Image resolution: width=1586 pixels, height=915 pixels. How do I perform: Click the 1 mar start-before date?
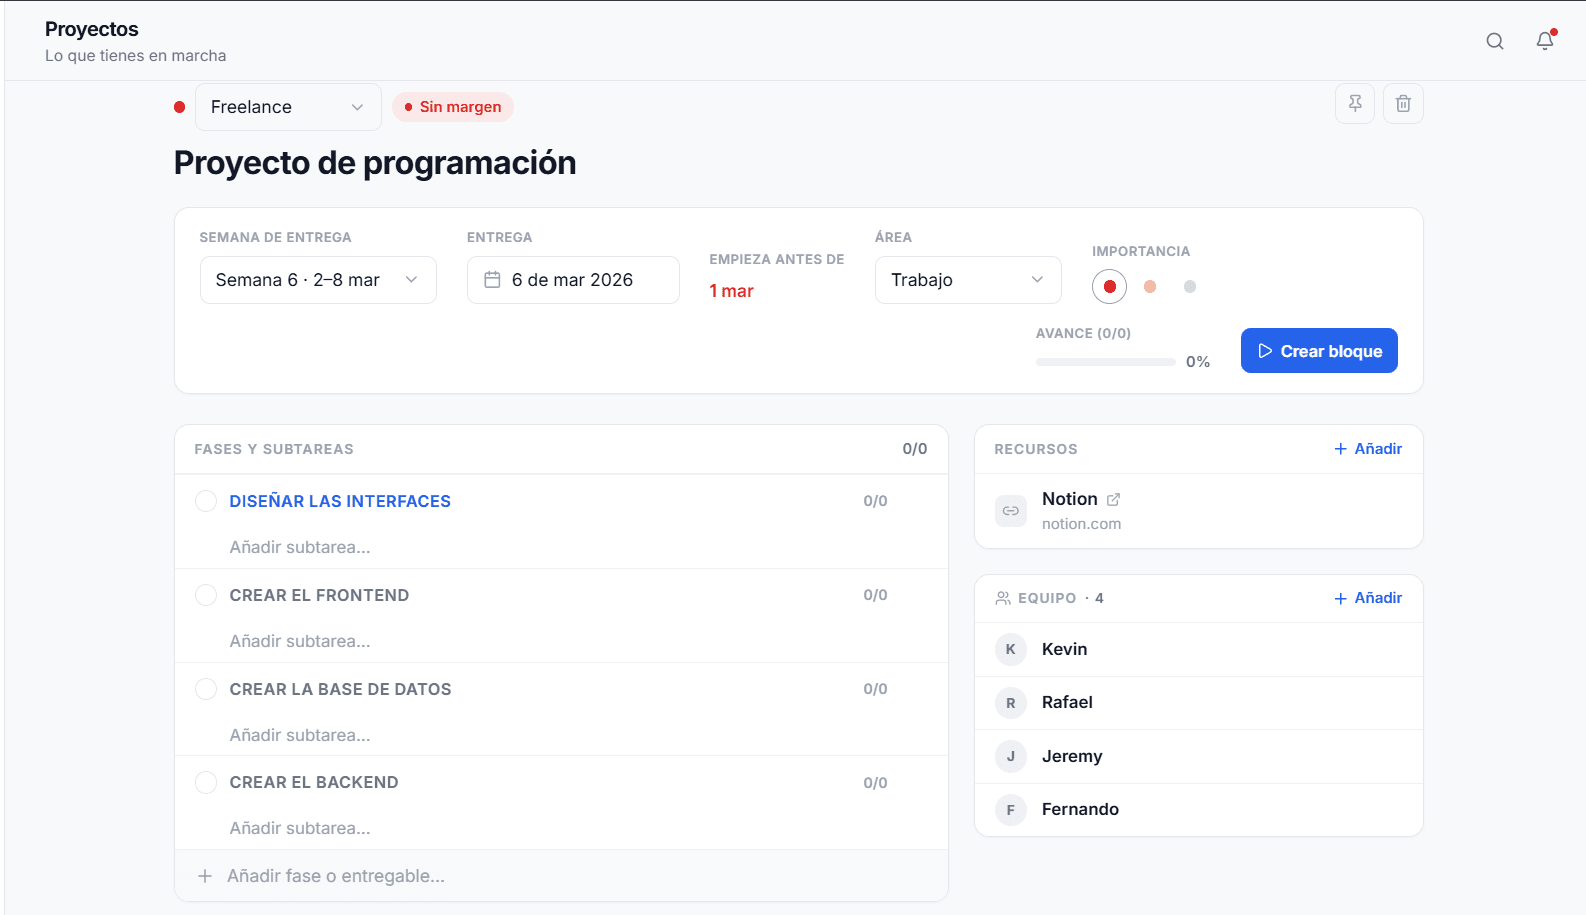pos(731,291)
